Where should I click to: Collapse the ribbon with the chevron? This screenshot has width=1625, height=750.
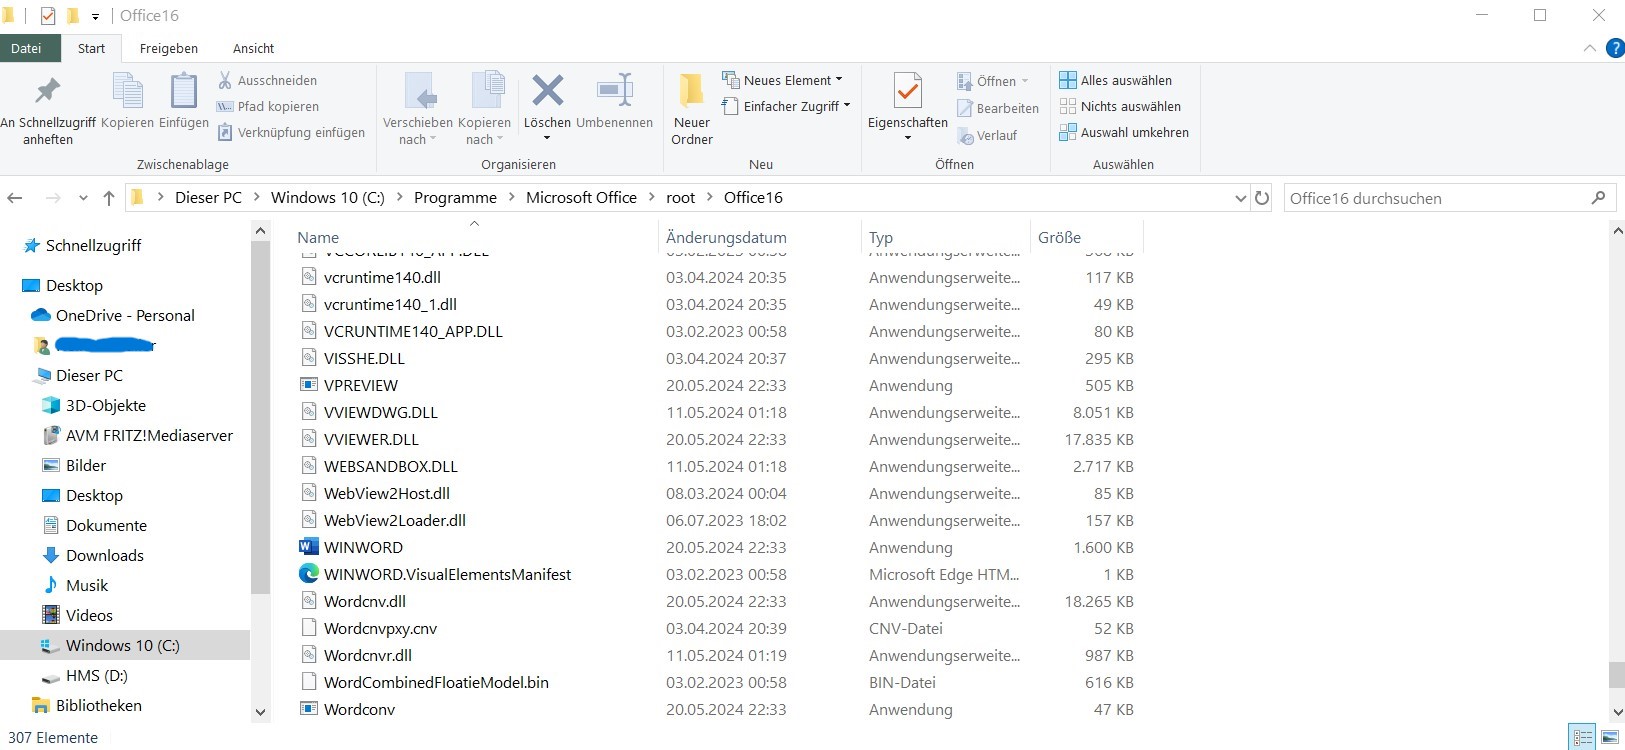[1589, 48]
